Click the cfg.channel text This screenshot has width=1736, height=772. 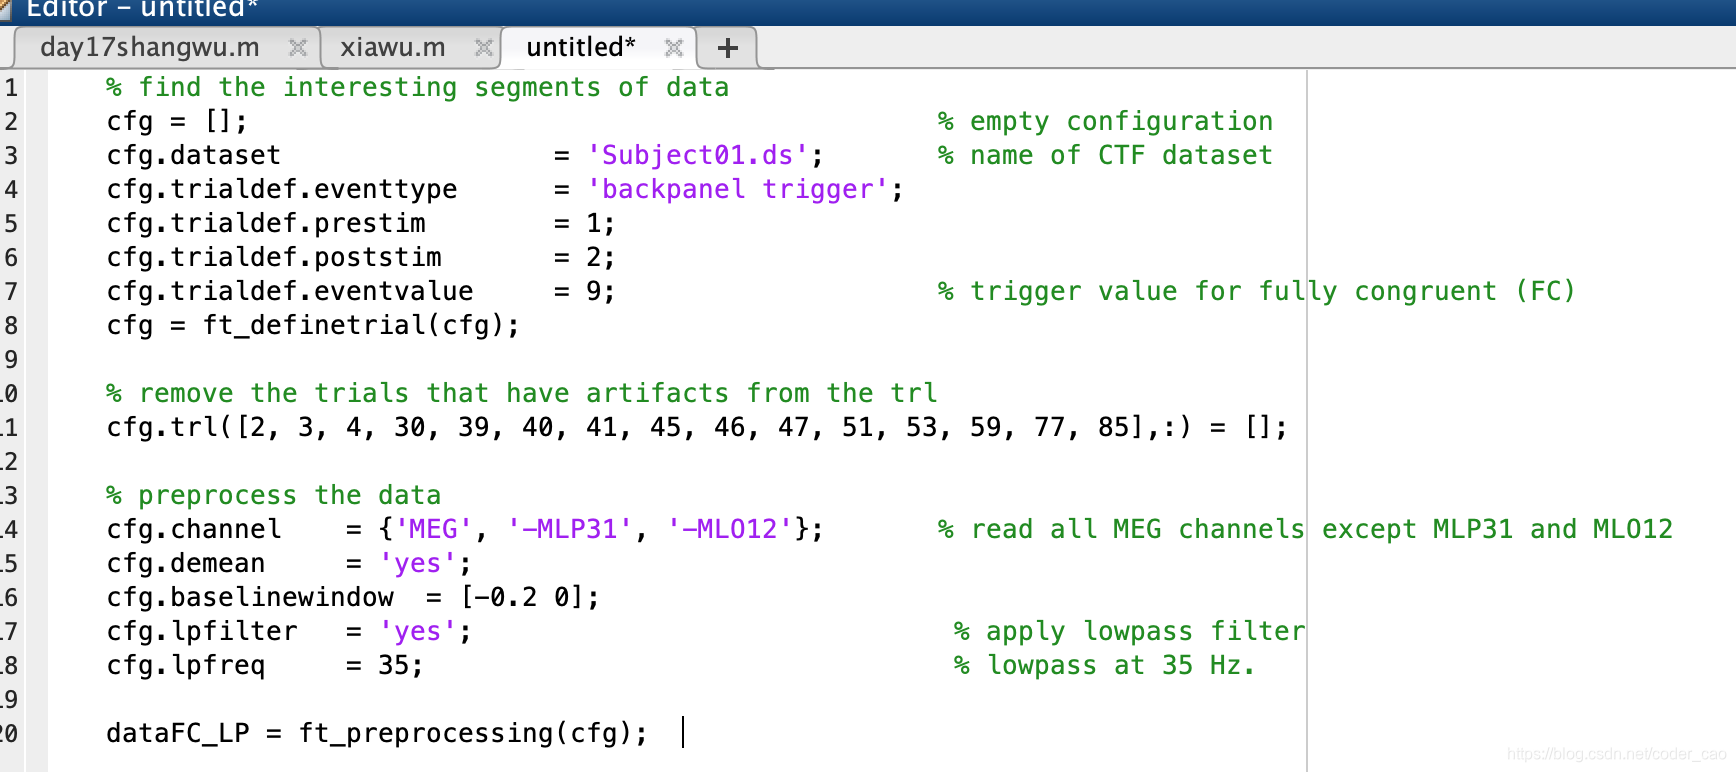[194, 529]
